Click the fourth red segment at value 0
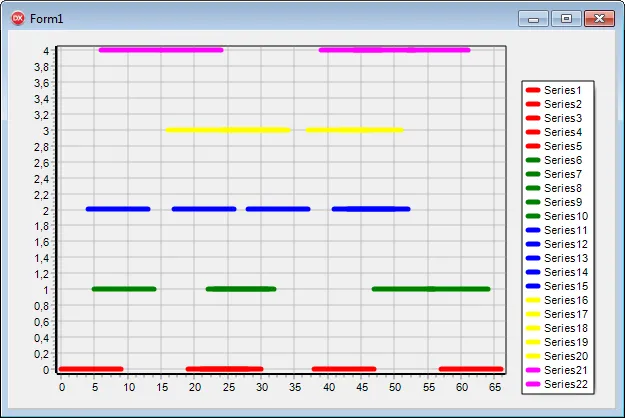Viewport: 625px width, 418px height. [x=471, y=369]
